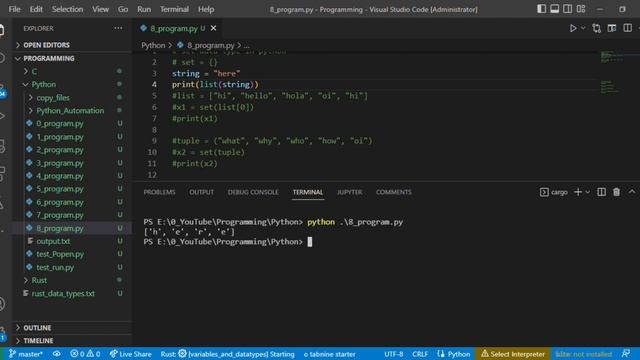Toggle secondary side bar layout icon
The width and height of the screenshot is (640, 360).
(567, 9)
